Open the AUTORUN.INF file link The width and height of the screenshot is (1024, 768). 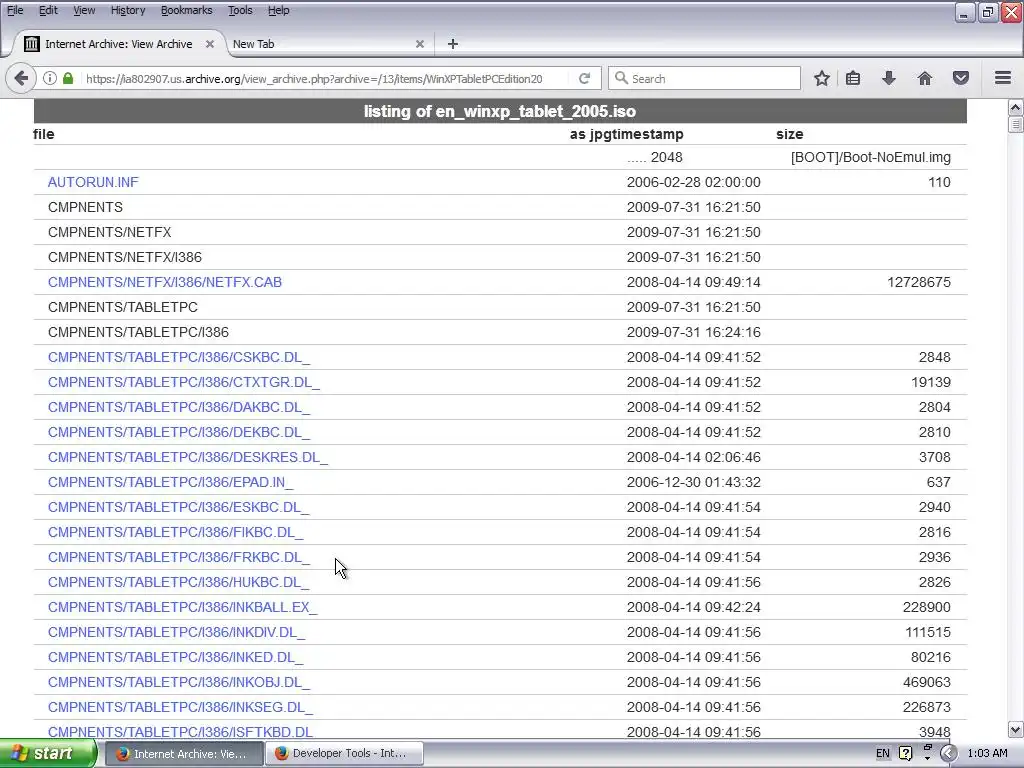[93, 182]
